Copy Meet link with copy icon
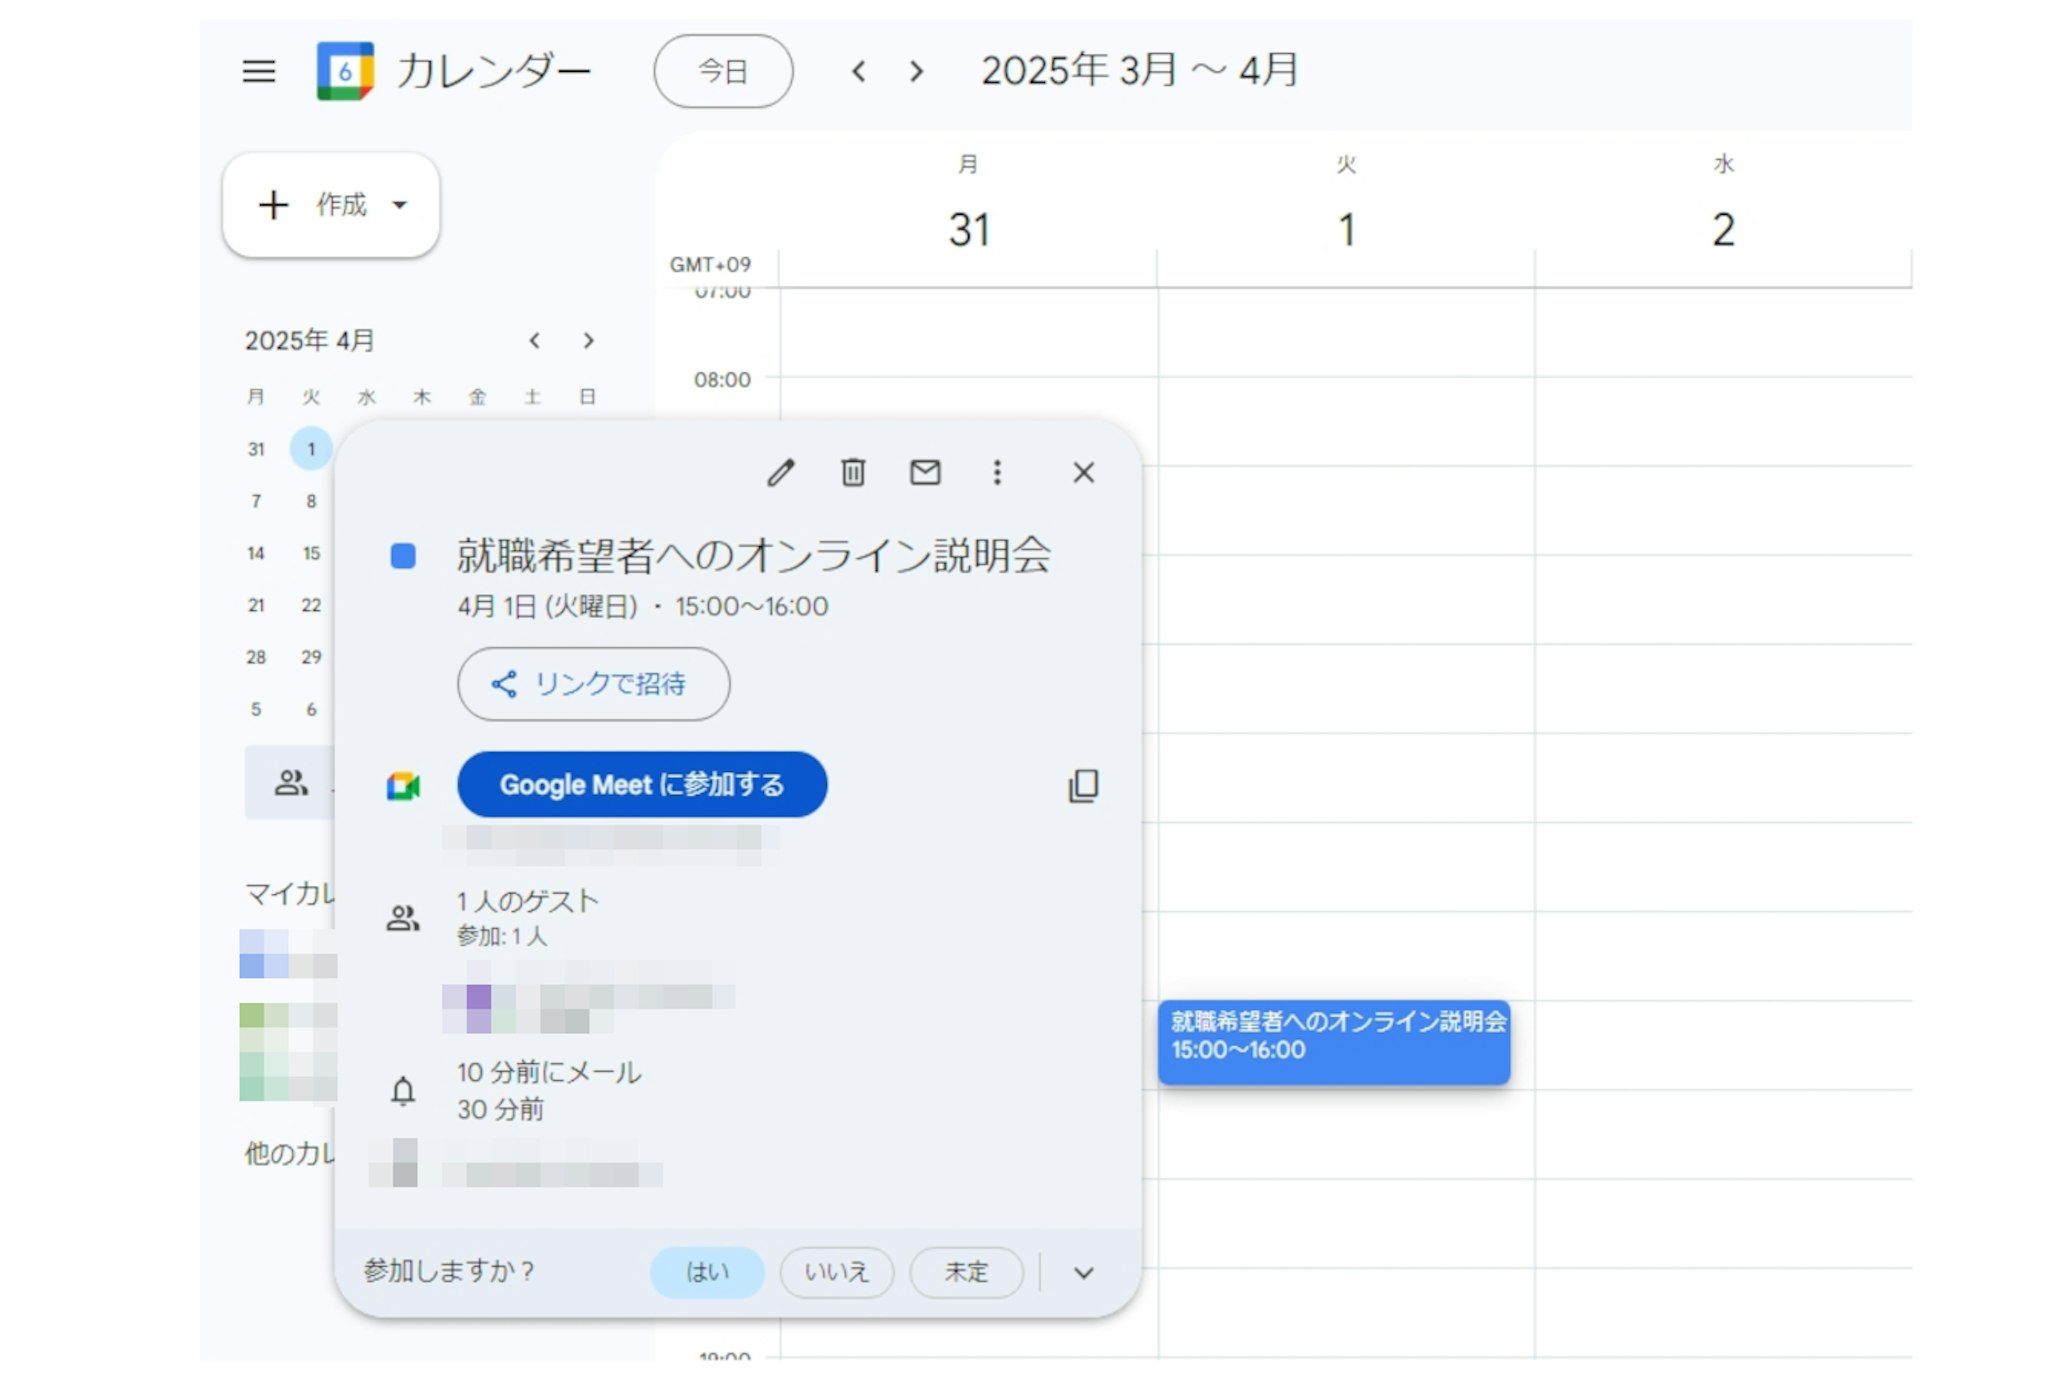The image size is (2048, 1376). (1083, 786)
